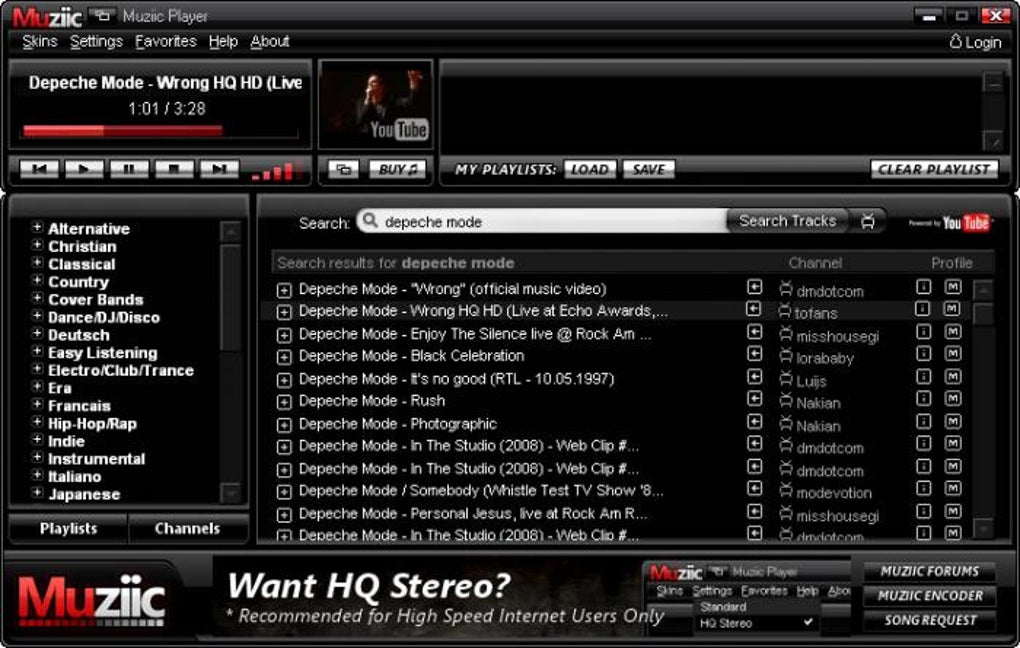
Task: Pause the current song
Action: pos(129,169)
